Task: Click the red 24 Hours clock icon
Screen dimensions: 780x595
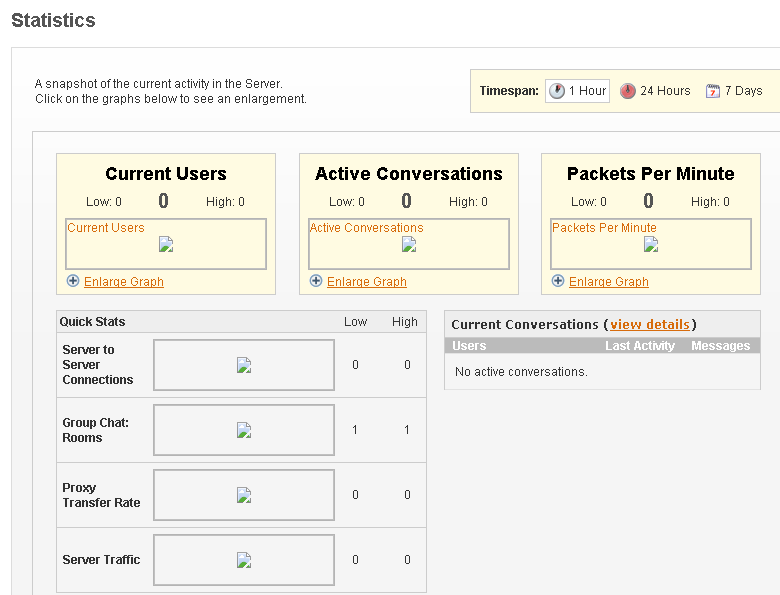Action: click(628, 91)
